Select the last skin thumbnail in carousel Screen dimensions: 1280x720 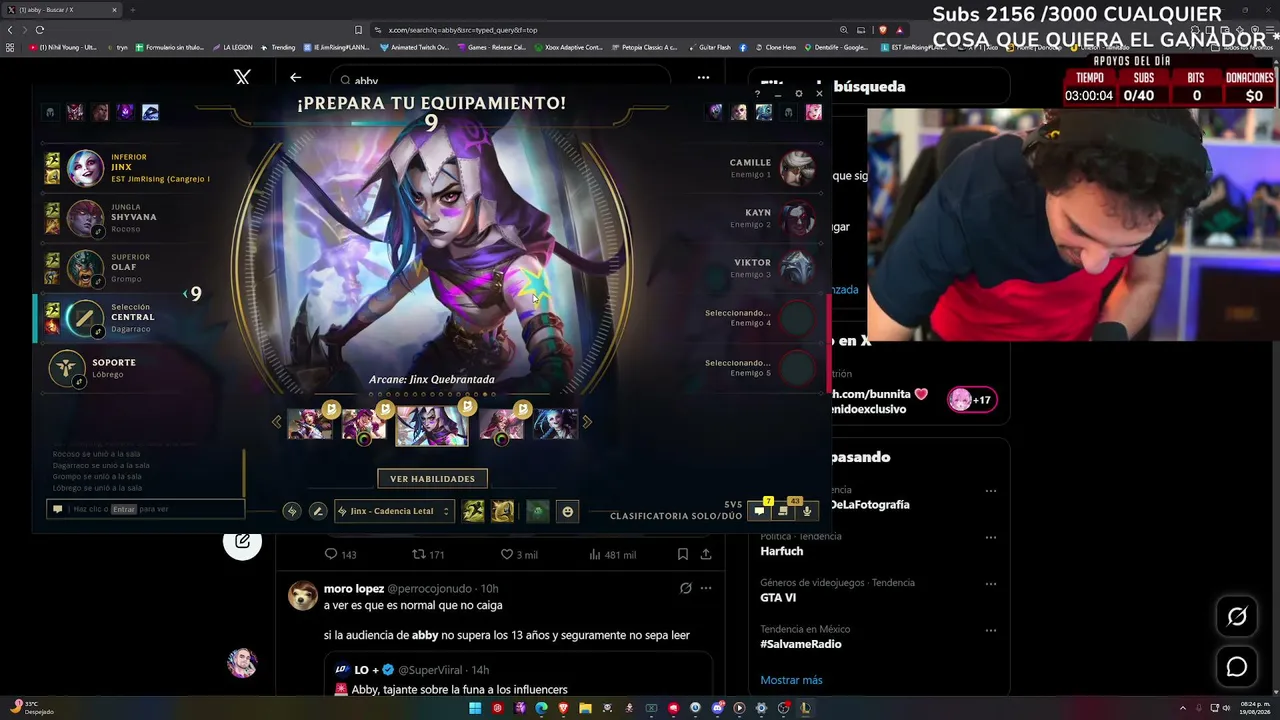point(555,424)
